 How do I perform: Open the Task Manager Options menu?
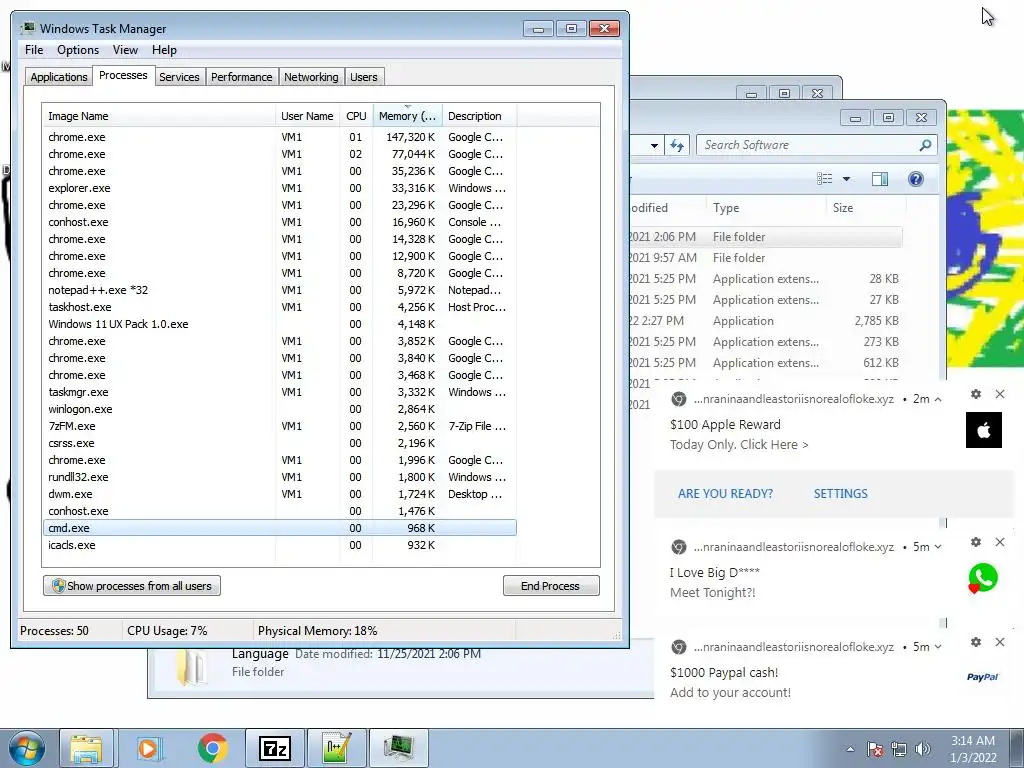[78, 50]
